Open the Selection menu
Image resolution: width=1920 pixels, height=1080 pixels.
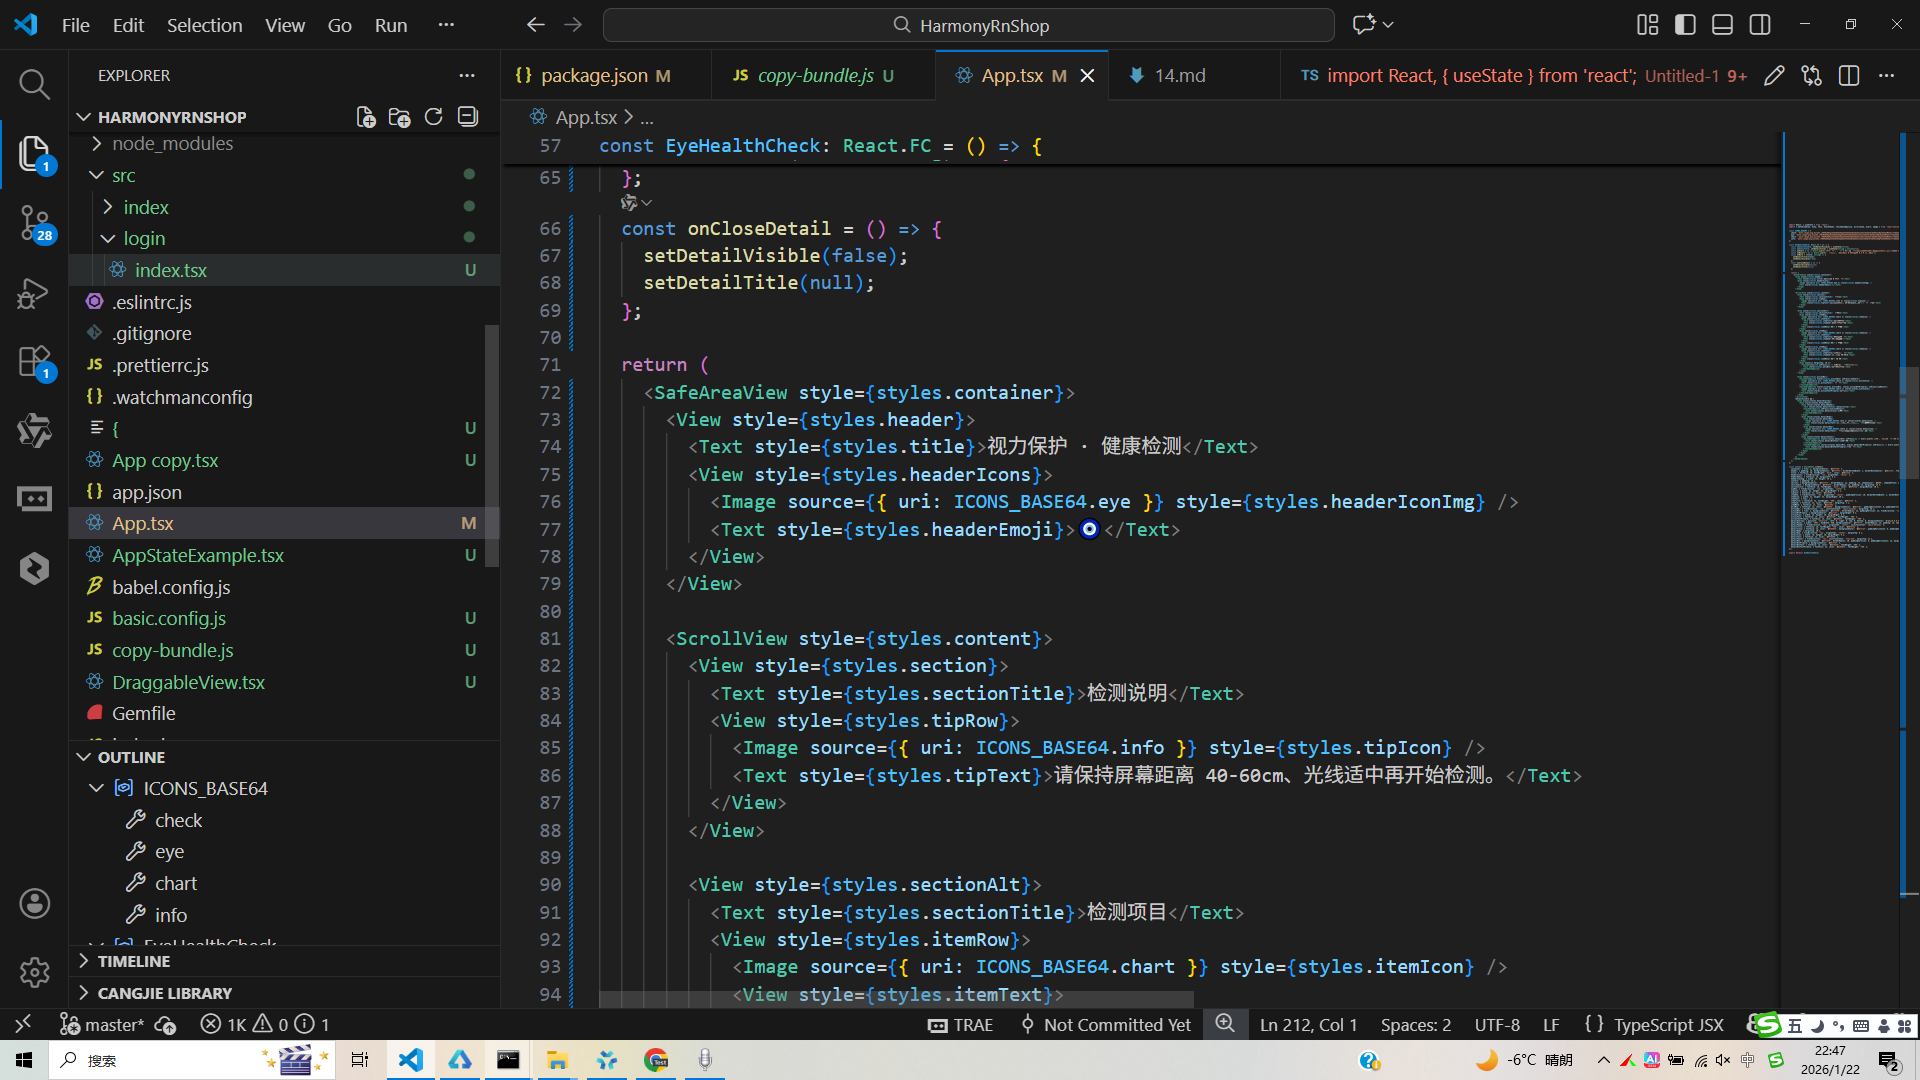coord(204,25)
